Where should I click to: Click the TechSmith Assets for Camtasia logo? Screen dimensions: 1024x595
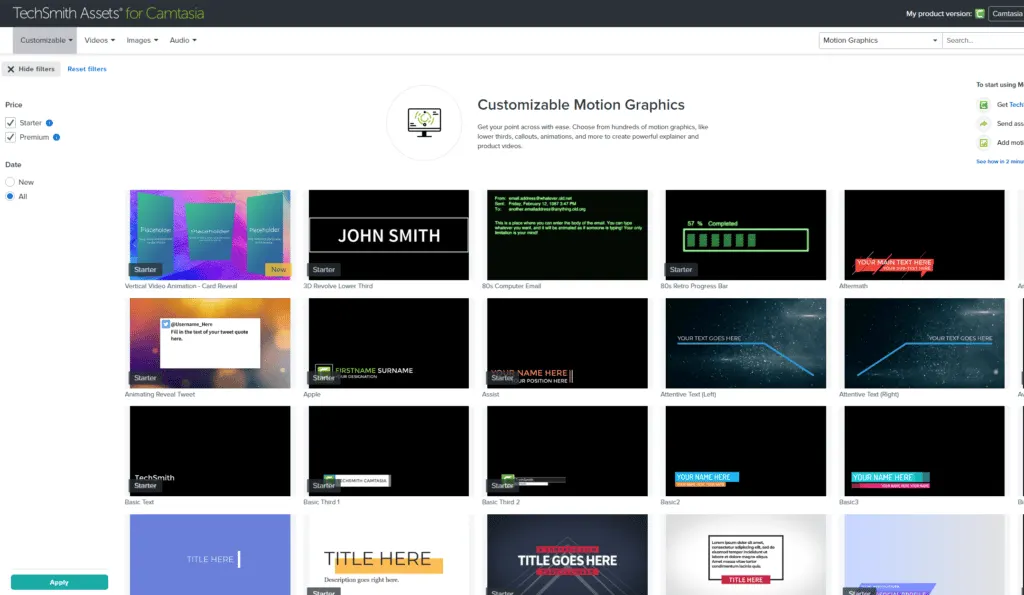108,13
